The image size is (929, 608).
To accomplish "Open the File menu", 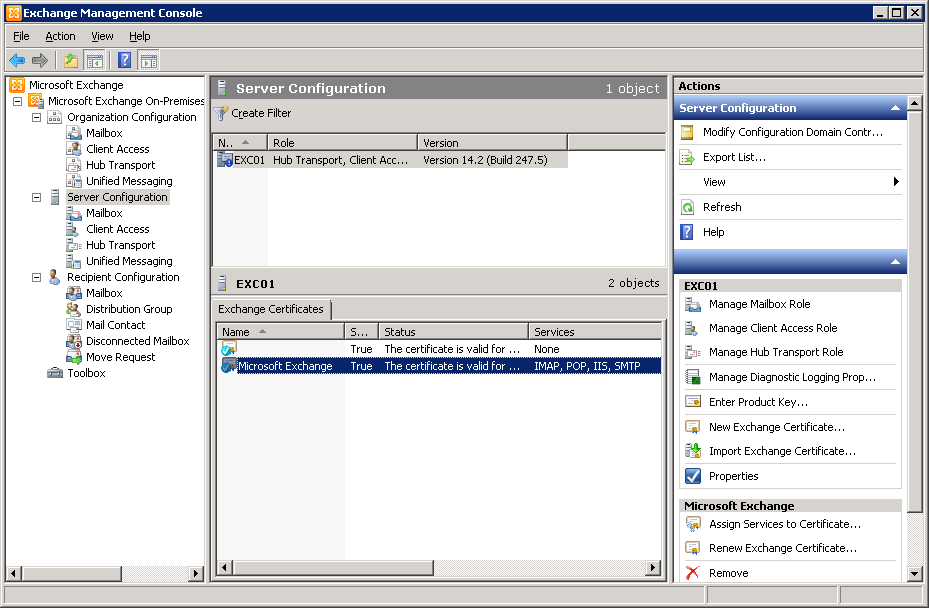I will [x=21, y=36].
